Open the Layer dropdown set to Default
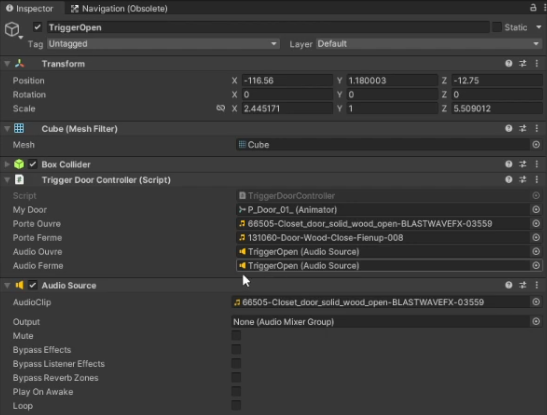This screenshot has height=415, width=547. coord(429,44)
